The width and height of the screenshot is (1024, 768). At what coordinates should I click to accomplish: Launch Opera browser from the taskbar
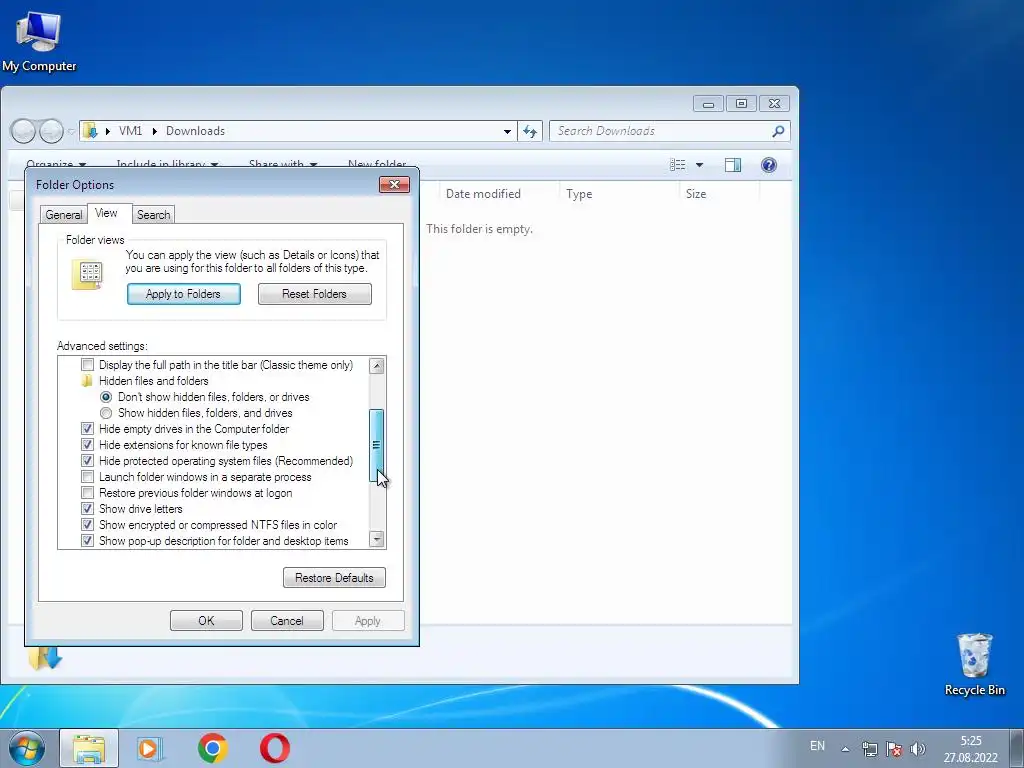point(275,748)
